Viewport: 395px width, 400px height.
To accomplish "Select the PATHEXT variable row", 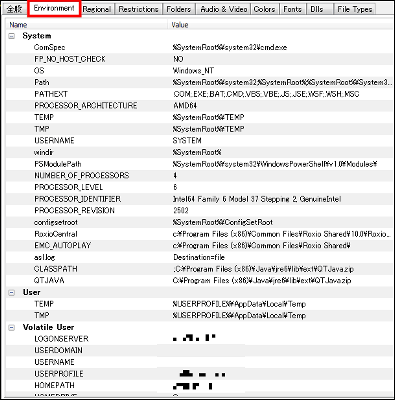I will (x=199, y=94).
